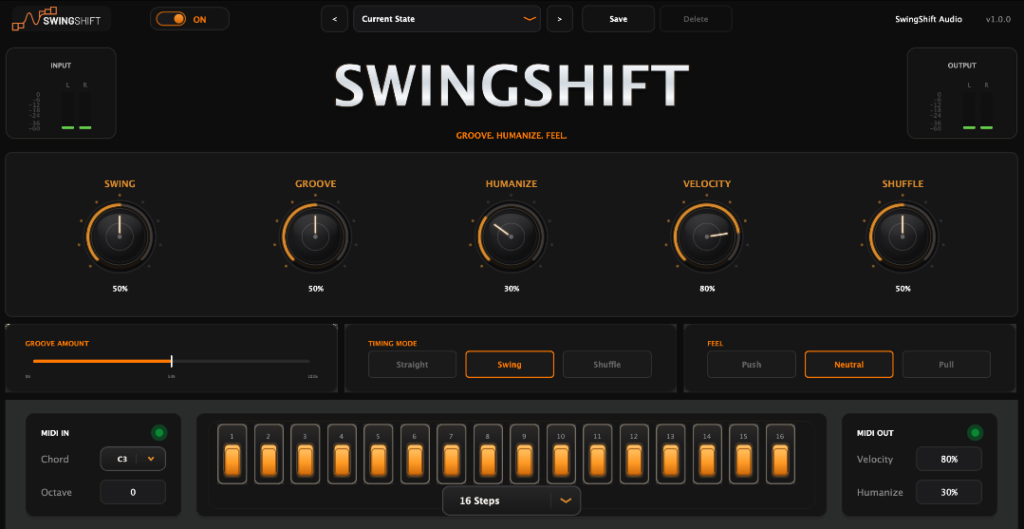Screen dimensions: 1024x529
Task: Toggle step 13 in the sequencer
Action: pyautogui.click(x=671, y=454)
